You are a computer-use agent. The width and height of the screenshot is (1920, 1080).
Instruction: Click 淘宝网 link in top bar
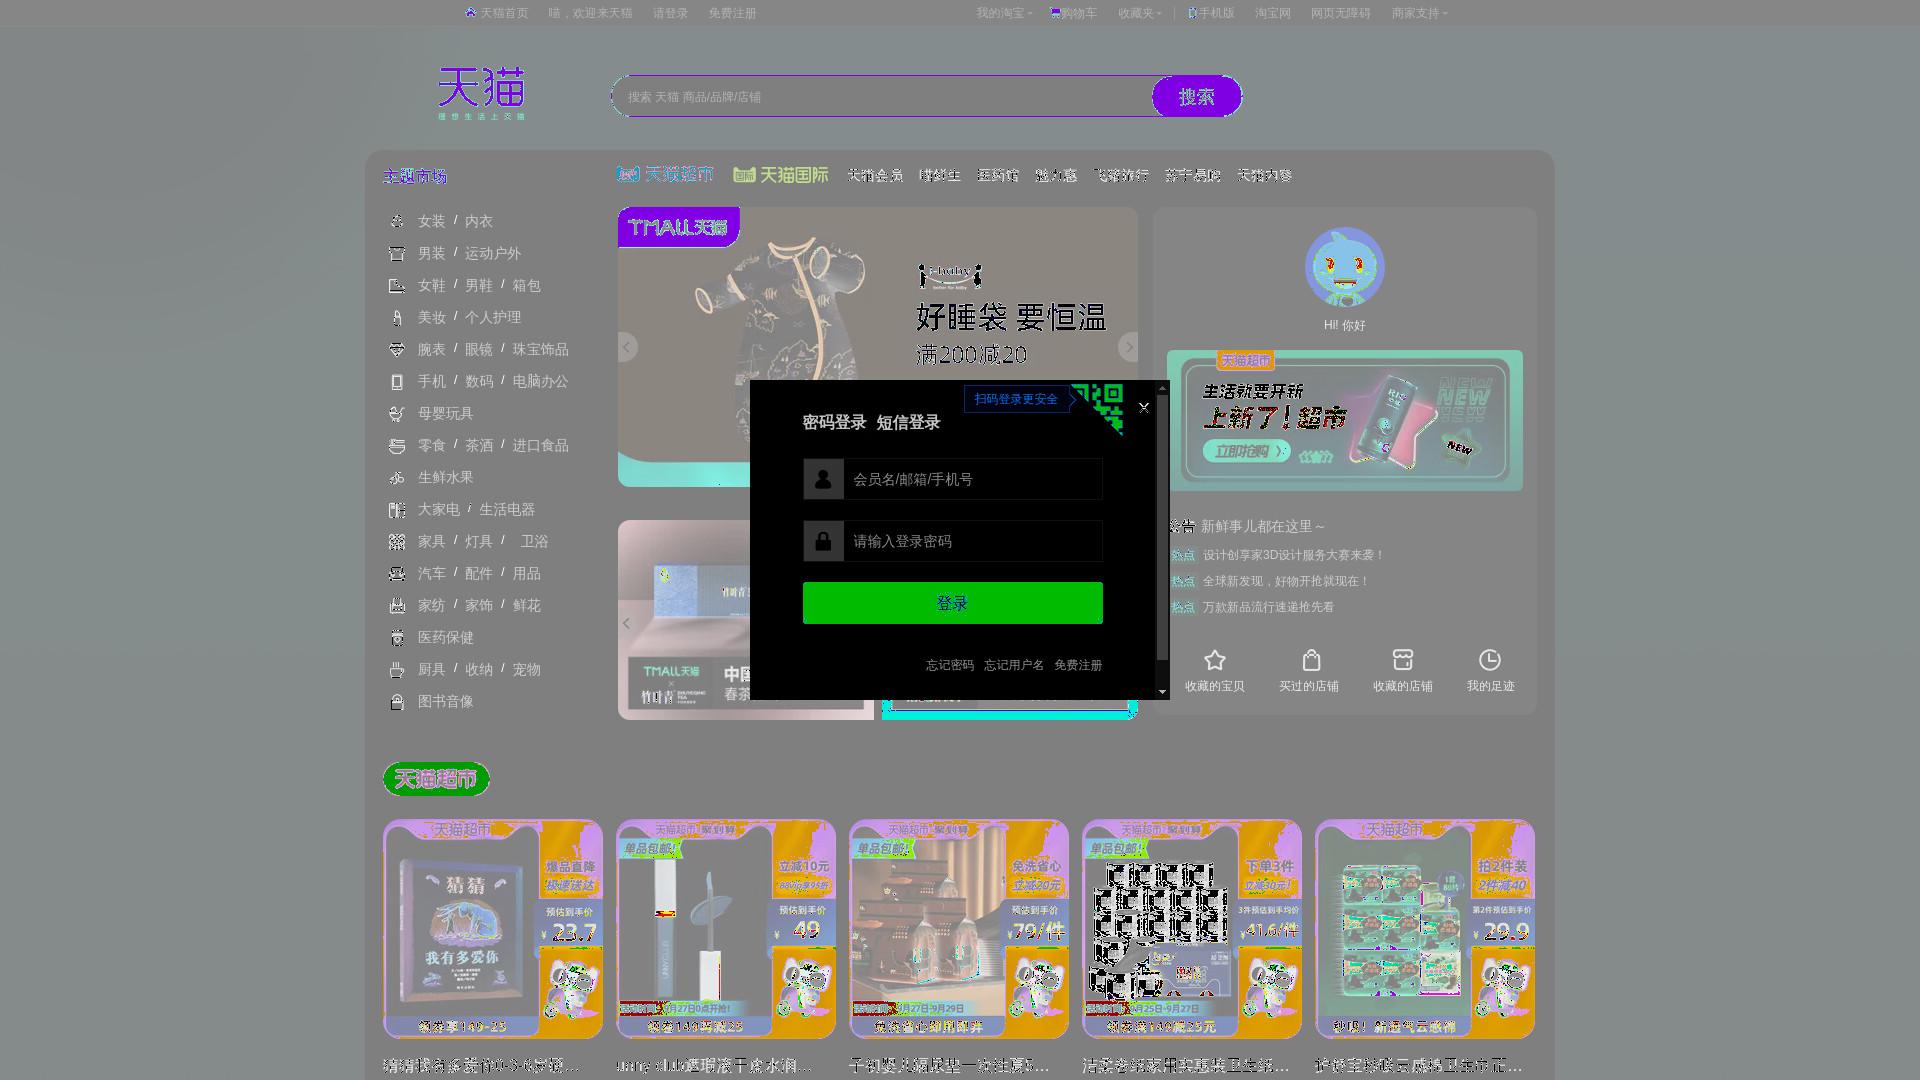point(1272,13)
